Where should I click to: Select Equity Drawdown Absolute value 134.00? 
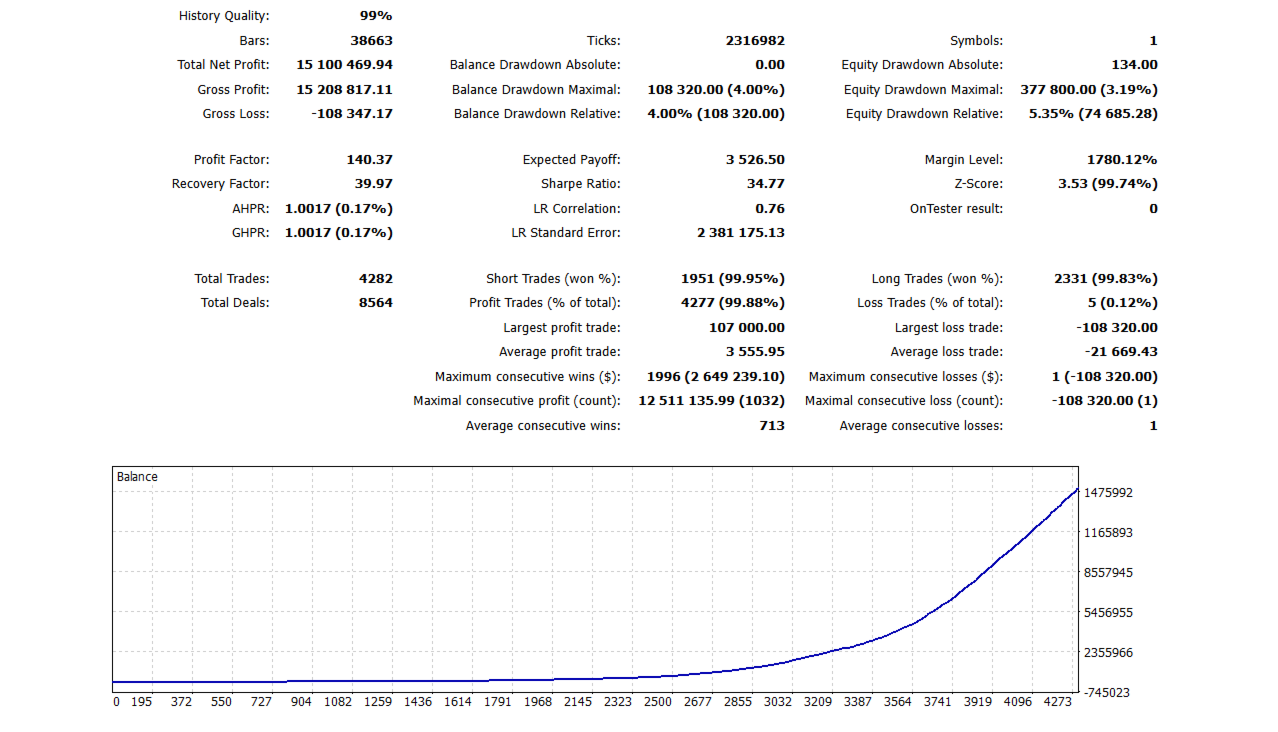click(x=1134, y=65)
